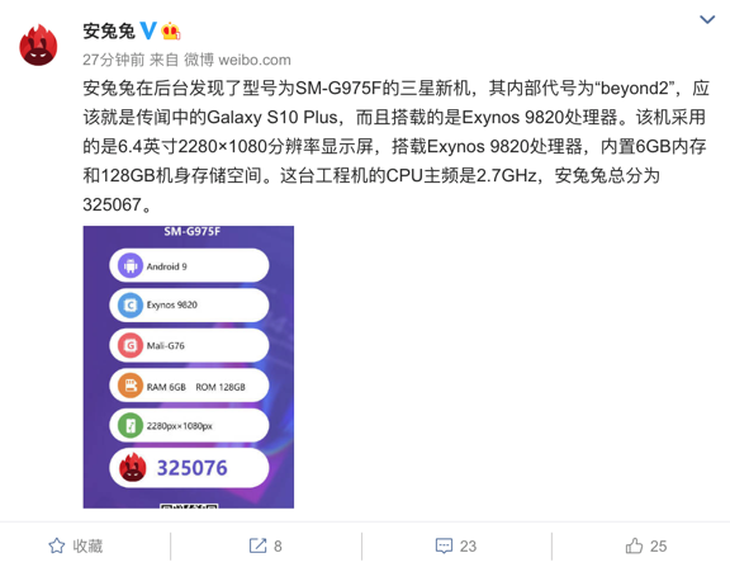Click the repost count 8
Screen dimensions: 730x567
(x=277, y=546)
